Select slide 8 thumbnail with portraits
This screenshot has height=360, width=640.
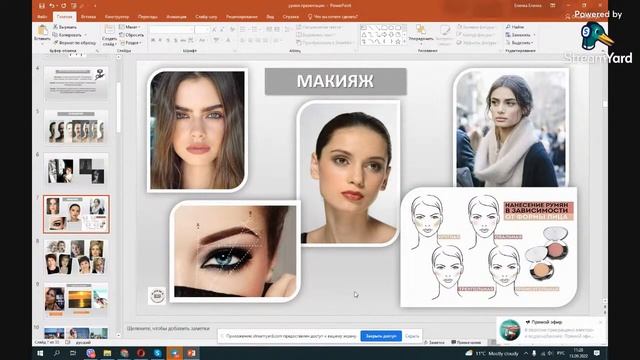pos(76,257)
